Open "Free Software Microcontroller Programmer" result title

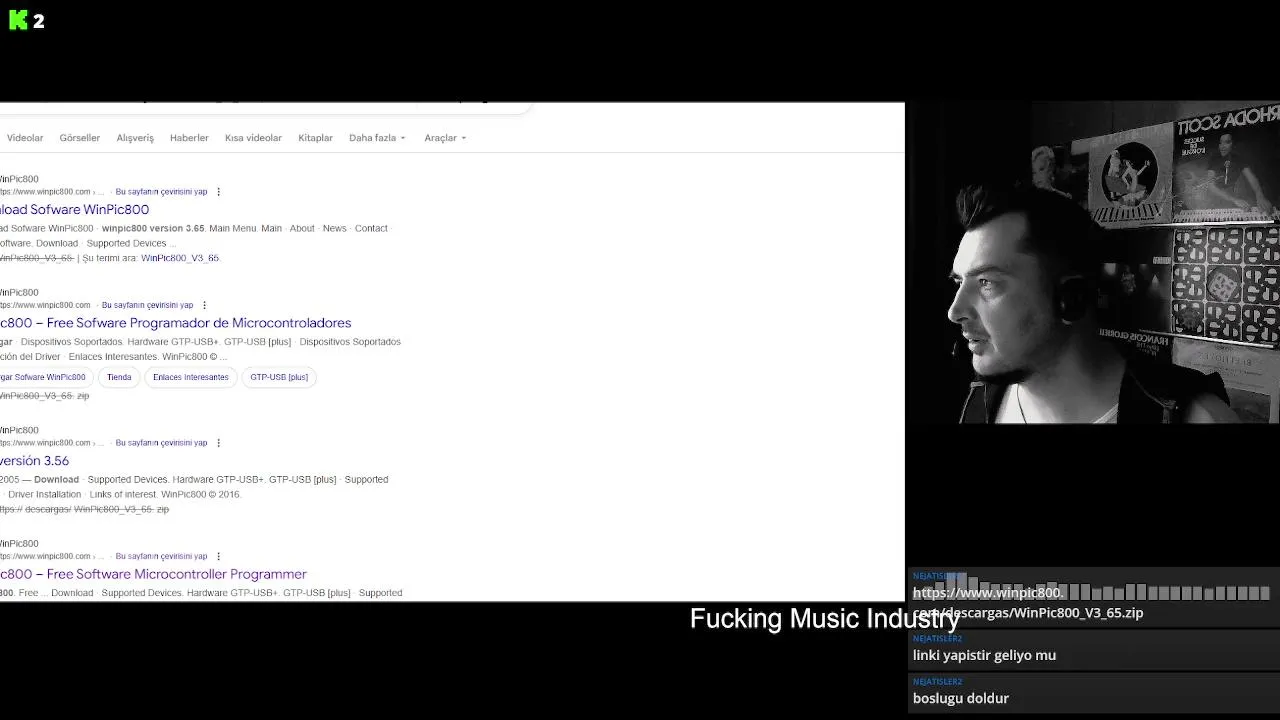click(x=153, y=574)
